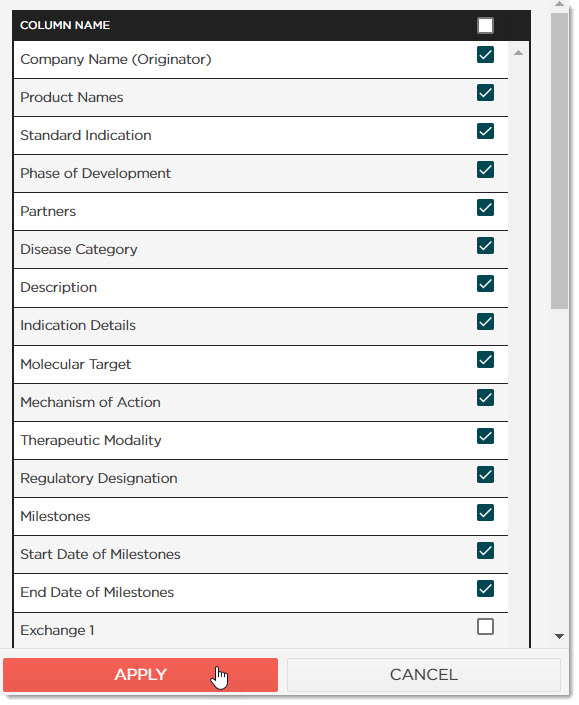Uncheck the Therapeutic Modality checkbox
This screenshot has height=705, width=579.
click(485, 436)
